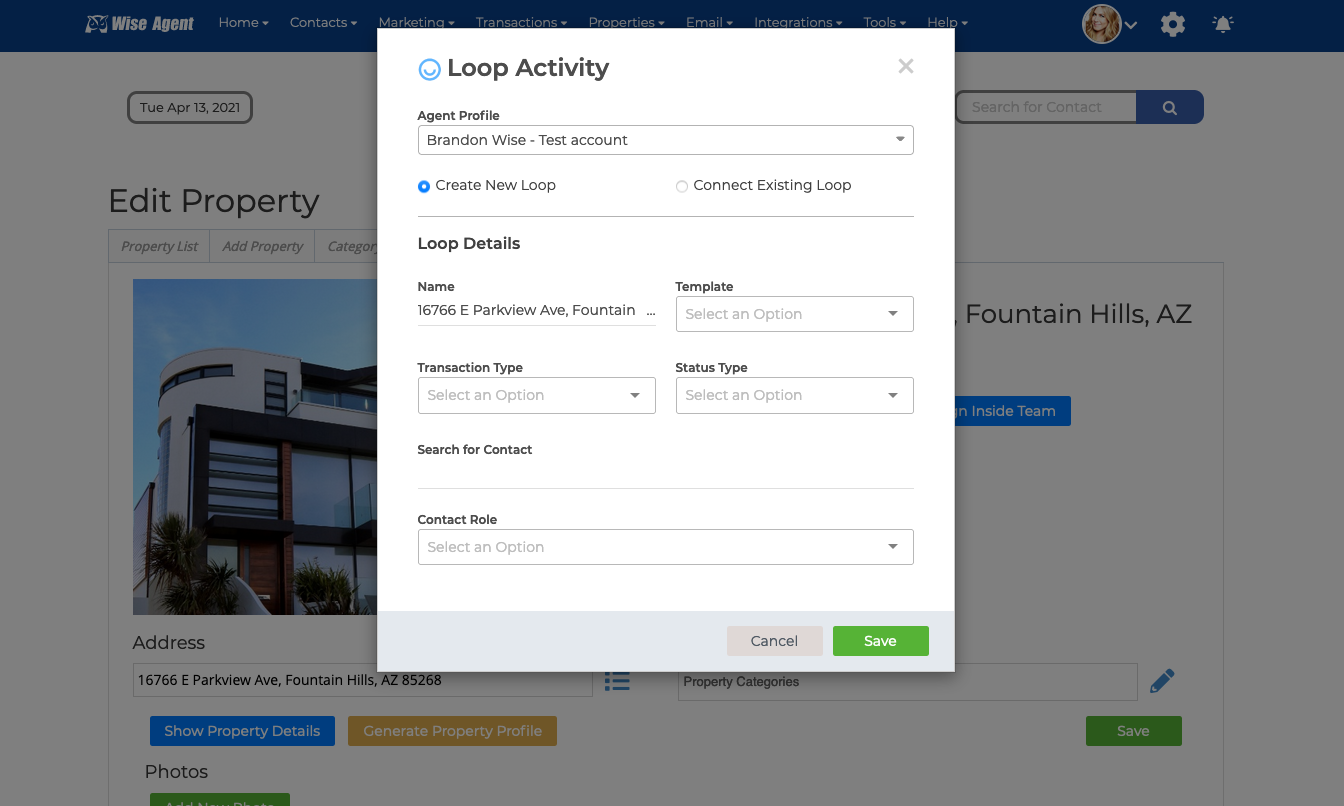Screen dimensions: 1344x806
Task: Click the pencil icon next to Property Categories
Action: 1162,679
